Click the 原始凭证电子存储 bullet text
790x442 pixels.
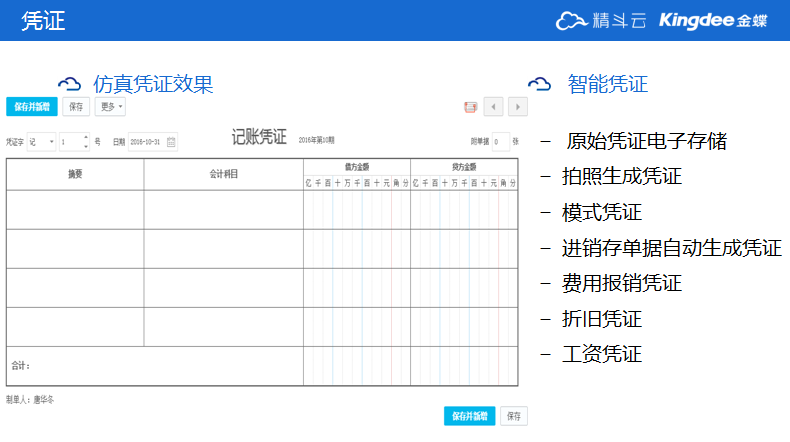646,141
